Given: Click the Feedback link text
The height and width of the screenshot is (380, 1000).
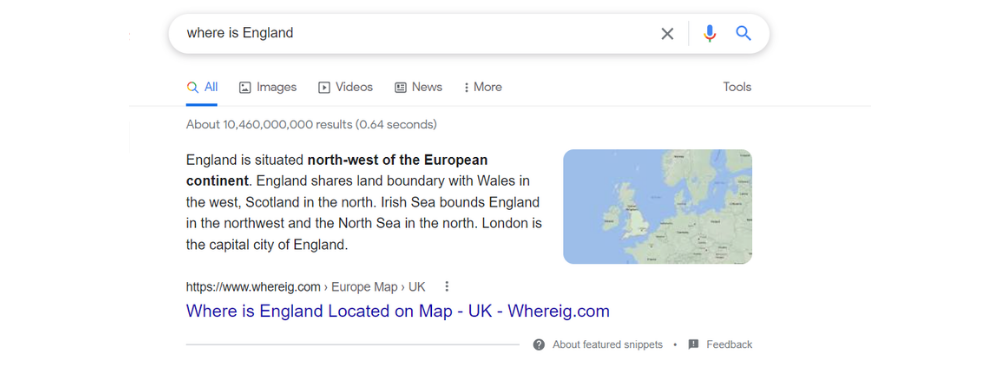Looking at the screenshot, I should (730, 345).
